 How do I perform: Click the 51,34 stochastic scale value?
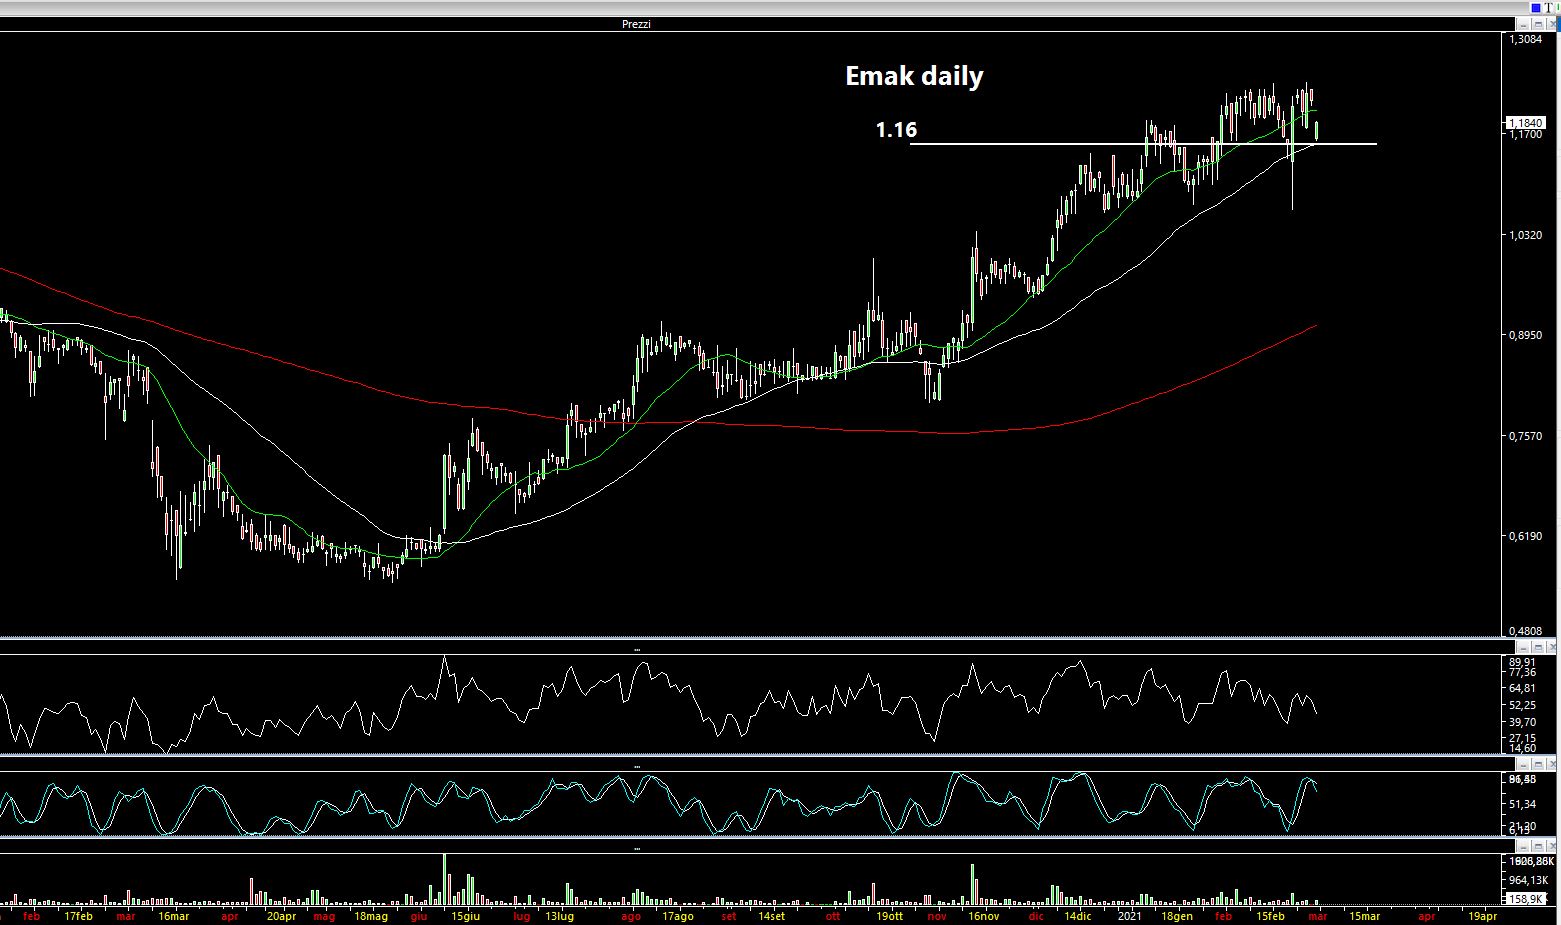[1522, 804]
